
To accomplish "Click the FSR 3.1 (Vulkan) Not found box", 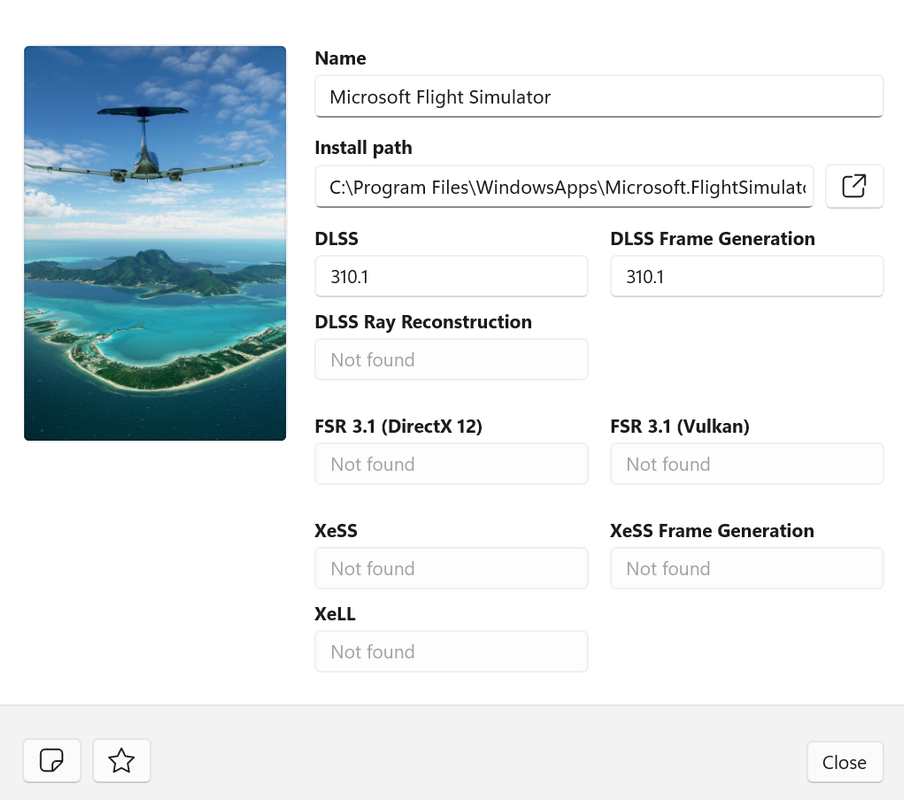I will [747, 463].
